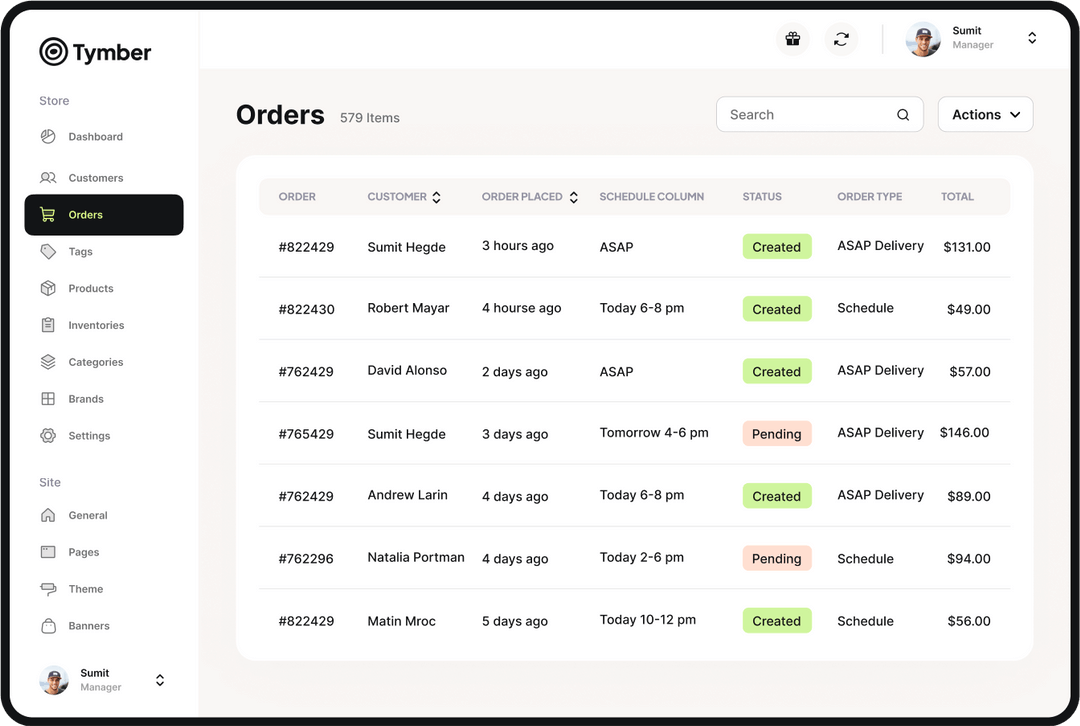The width and height of the screenshot is (1080, 726).
Task: Open the Banners page
Action: click(48, 625)
